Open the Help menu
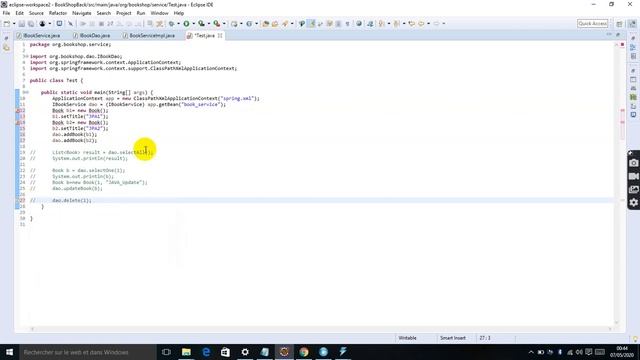 pos(179,13)
